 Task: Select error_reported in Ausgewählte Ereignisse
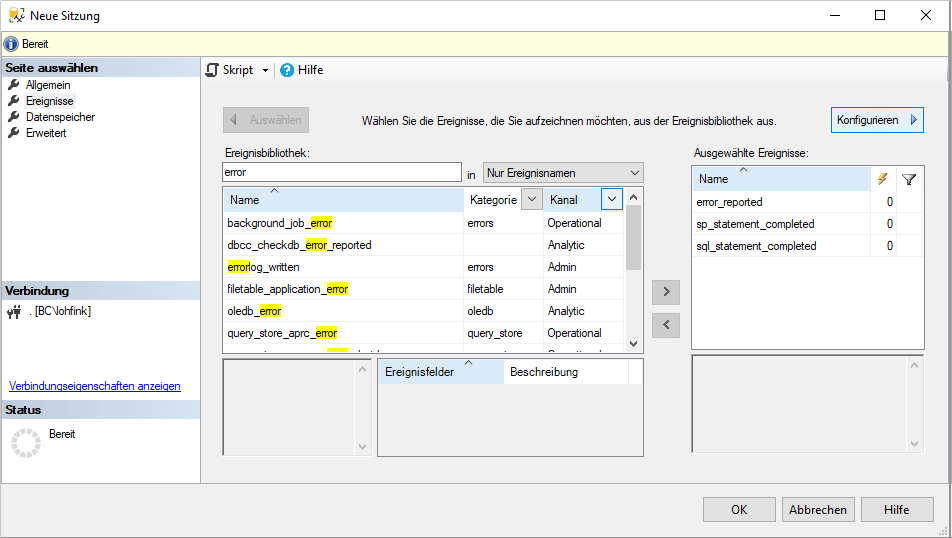tap(807, 202)
